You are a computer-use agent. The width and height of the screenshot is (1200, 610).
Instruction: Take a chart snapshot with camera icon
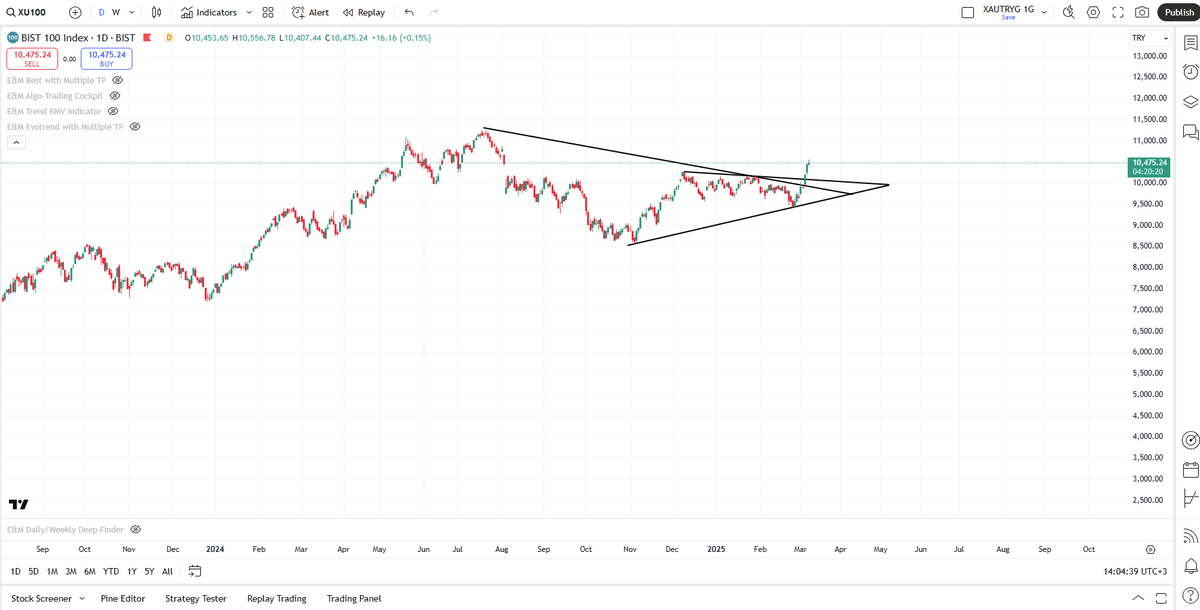pos(1142,12)
